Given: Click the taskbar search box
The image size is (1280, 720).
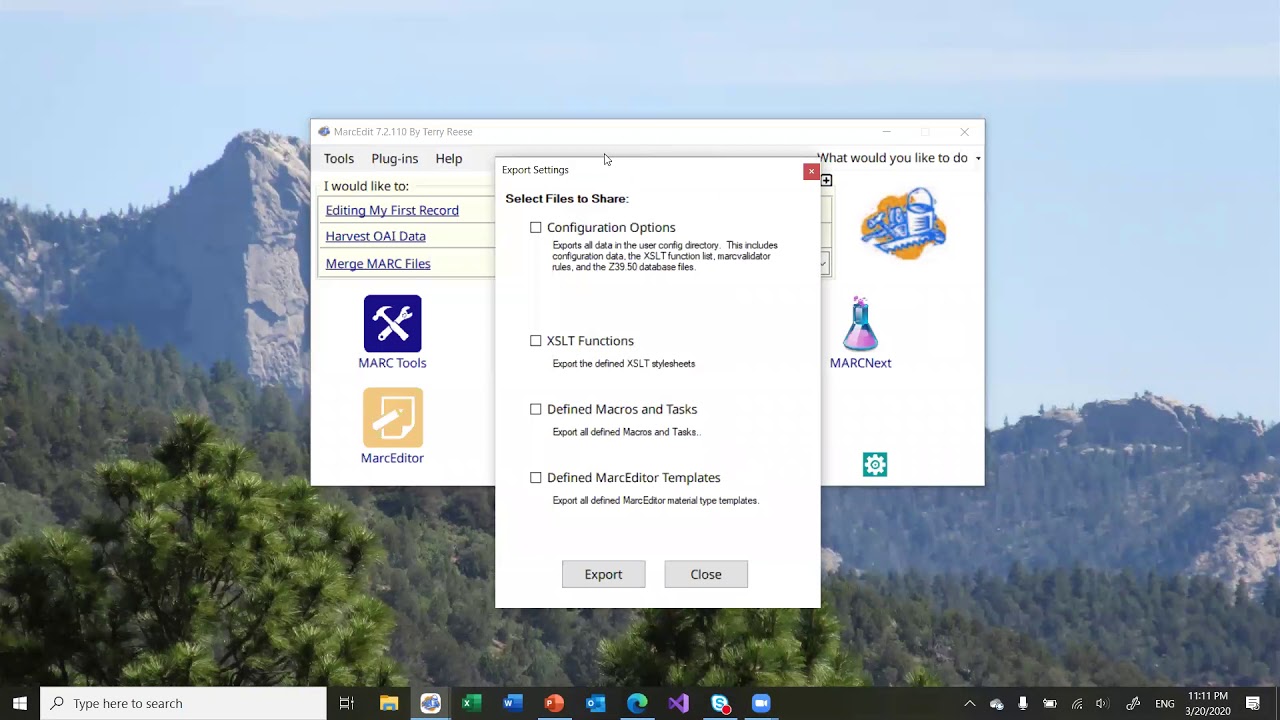Looking at the screenshot, I should (x=183, y=703).
